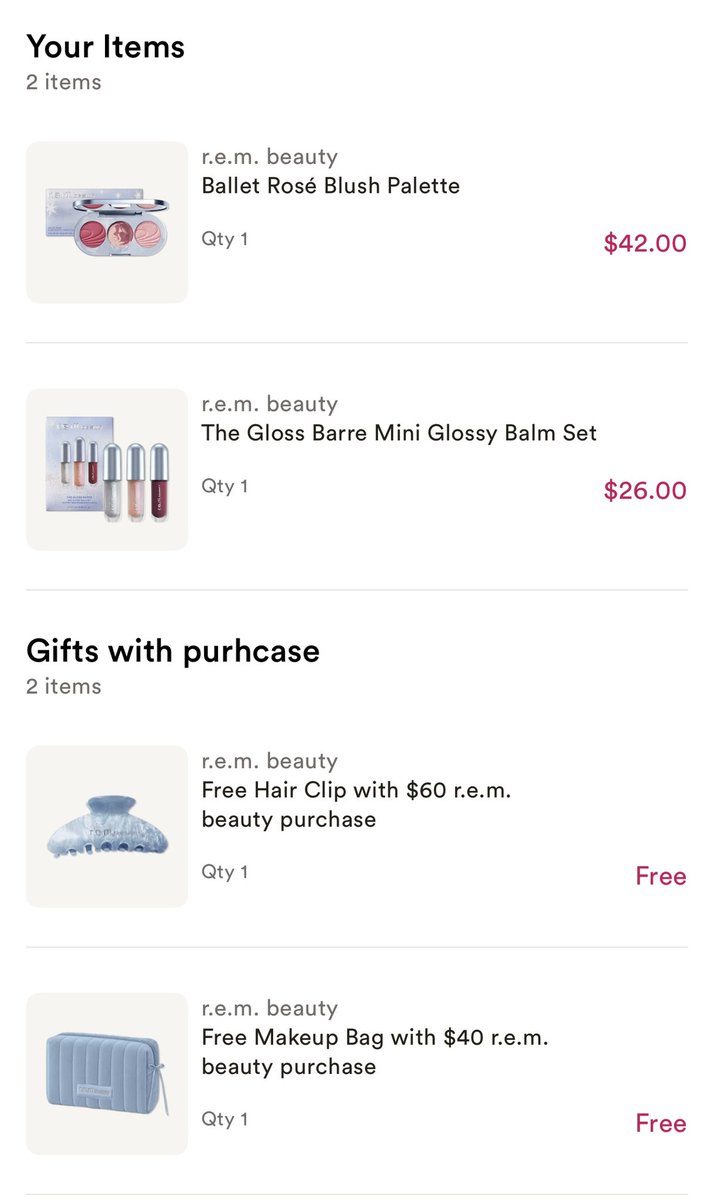Select the Your Items section heading
This screenshot has width=714, height=1200.
[106, 47]
